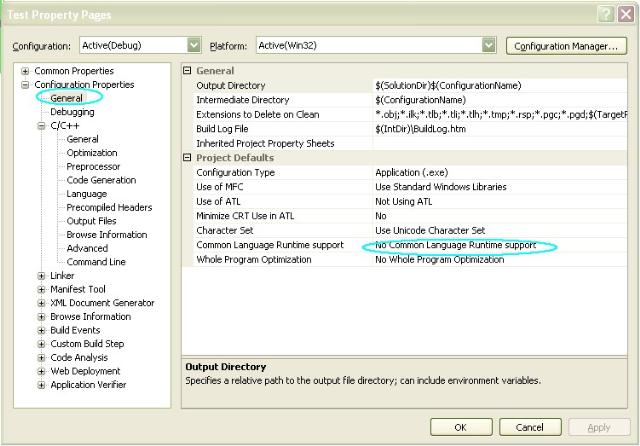The width and height of the screenshot is (640, 446).
Task: Select the Common Properties label
Action: (74, 71)
